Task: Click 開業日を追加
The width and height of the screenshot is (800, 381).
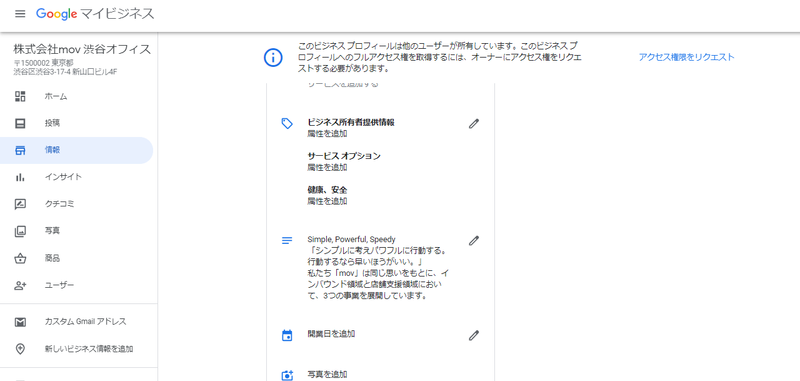Action: click(x=332, y=334)
